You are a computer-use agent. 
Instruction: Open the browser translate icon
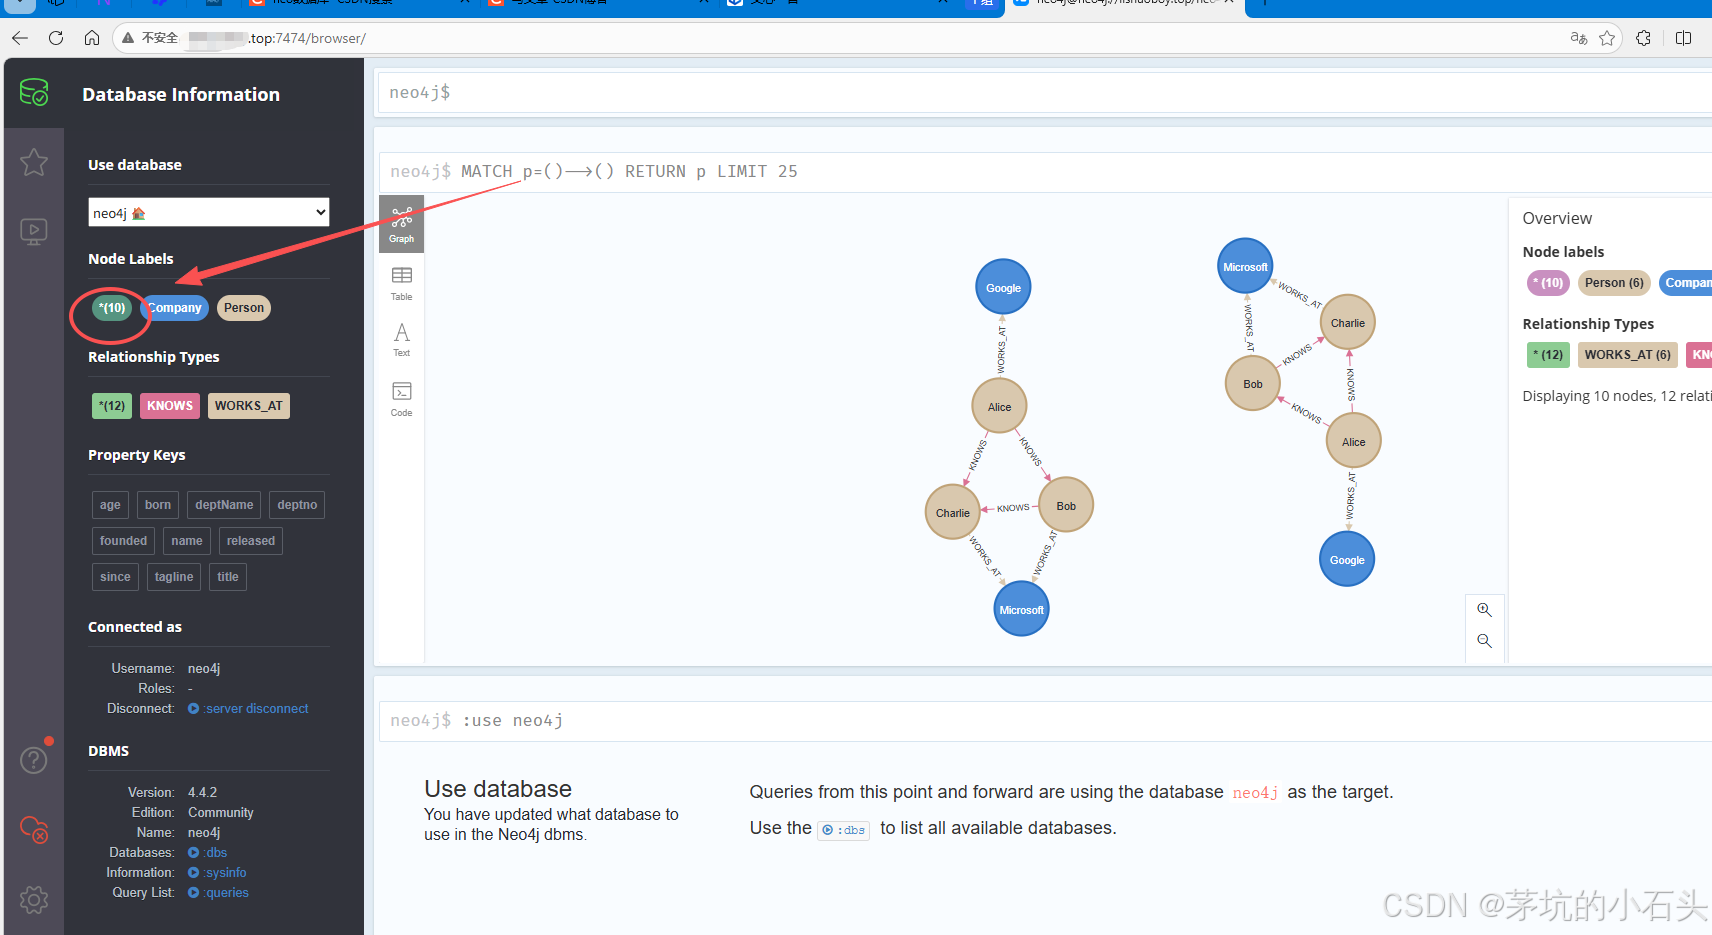pos(1579,38)
